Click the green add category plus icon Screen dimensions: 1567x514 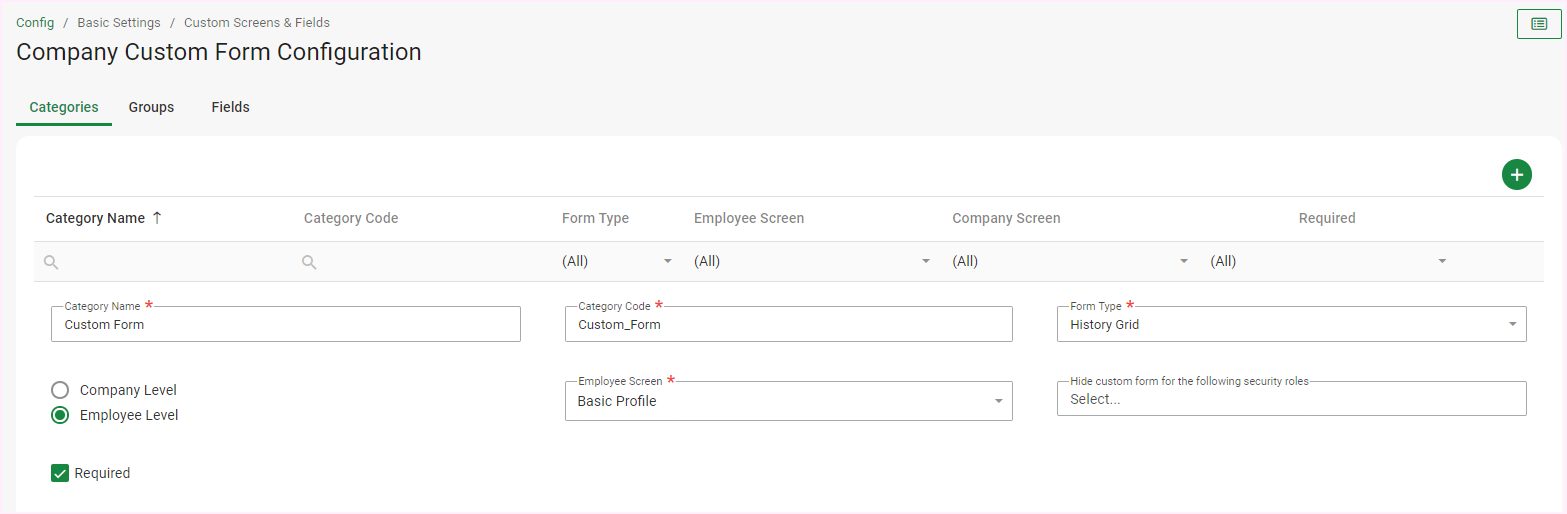coord(1516,175)
